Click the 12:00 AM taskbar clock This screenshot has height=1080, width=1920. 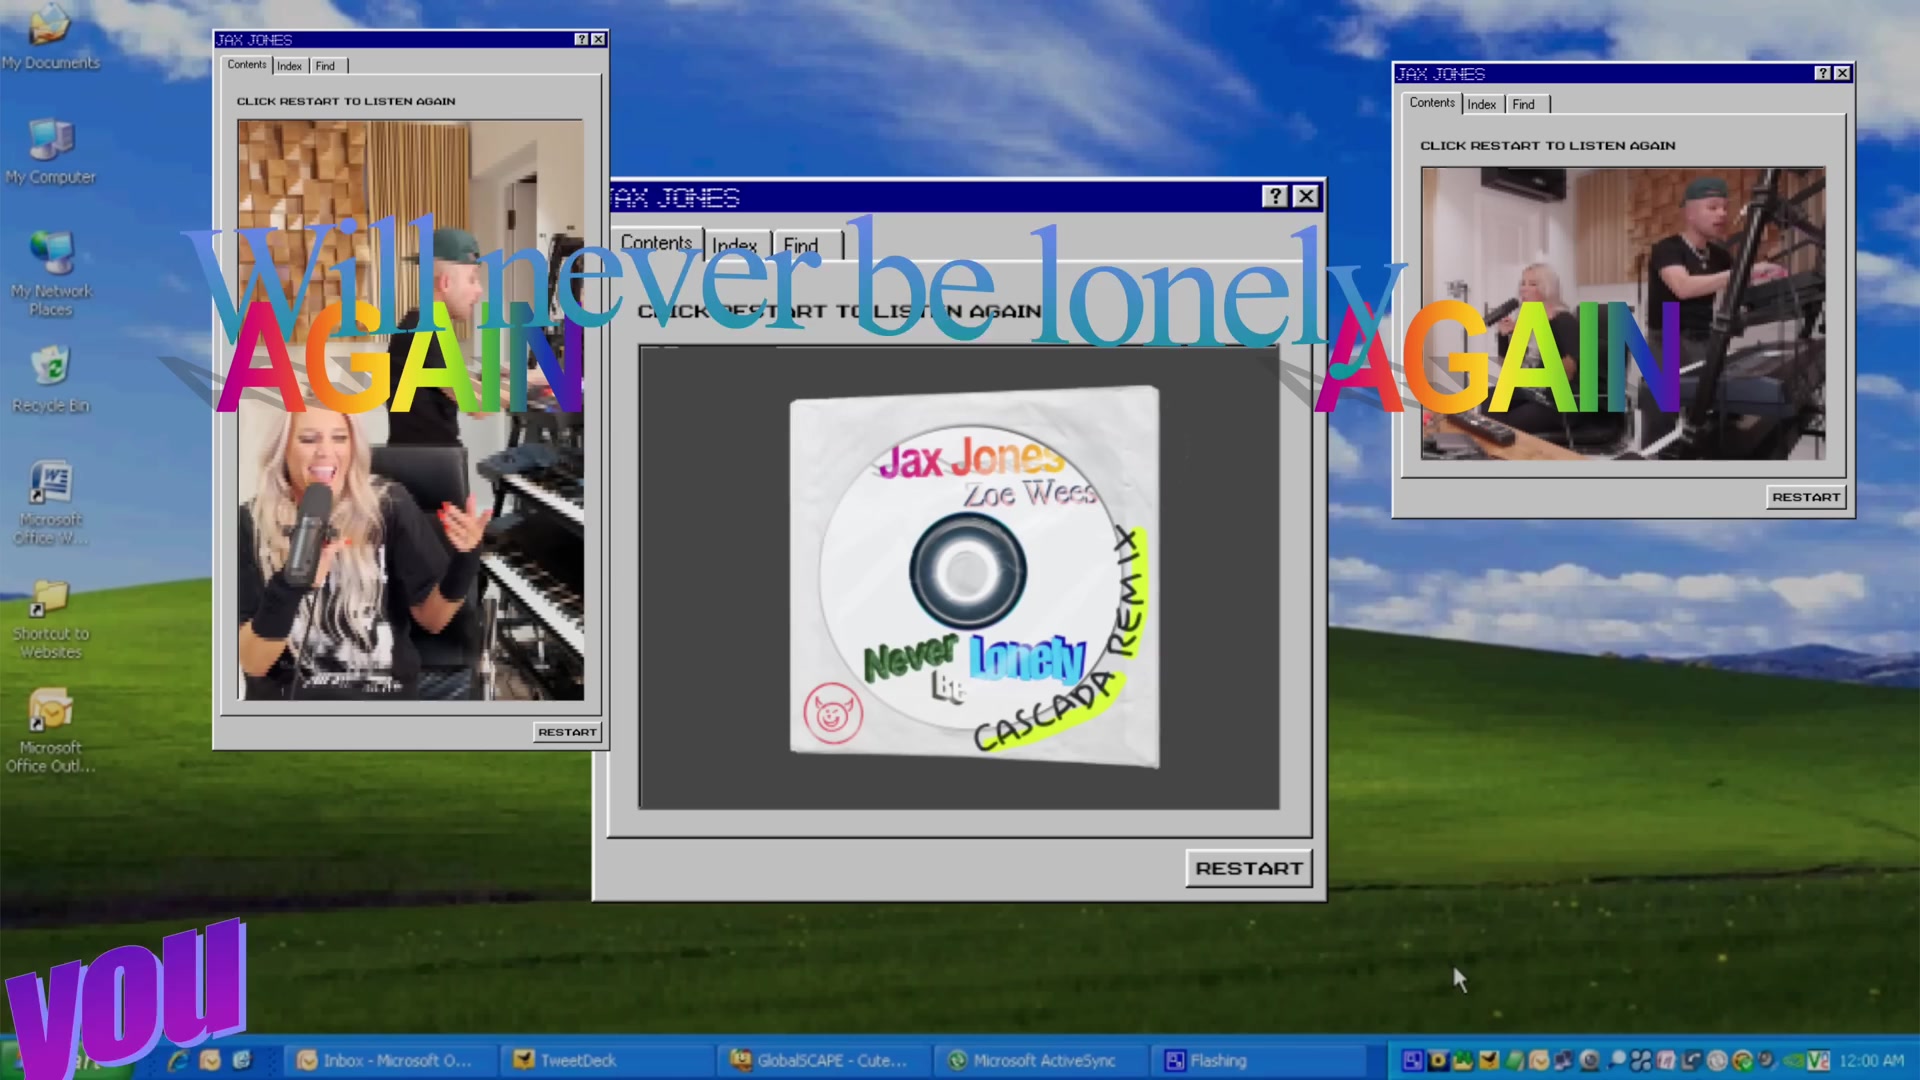click(1871, 1060)
